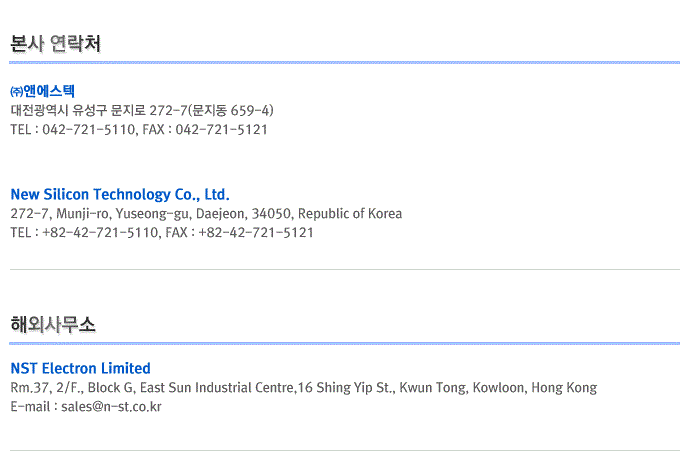Click the ㈜ symbol before 앤에스텍
The image size is (696, 459).
[x=16, y=91]
